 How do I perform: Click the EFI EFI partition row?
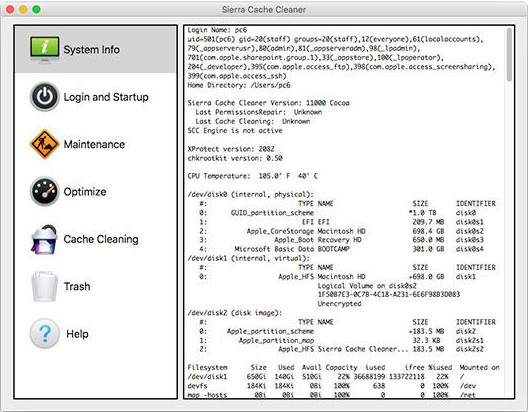(341, 222)
